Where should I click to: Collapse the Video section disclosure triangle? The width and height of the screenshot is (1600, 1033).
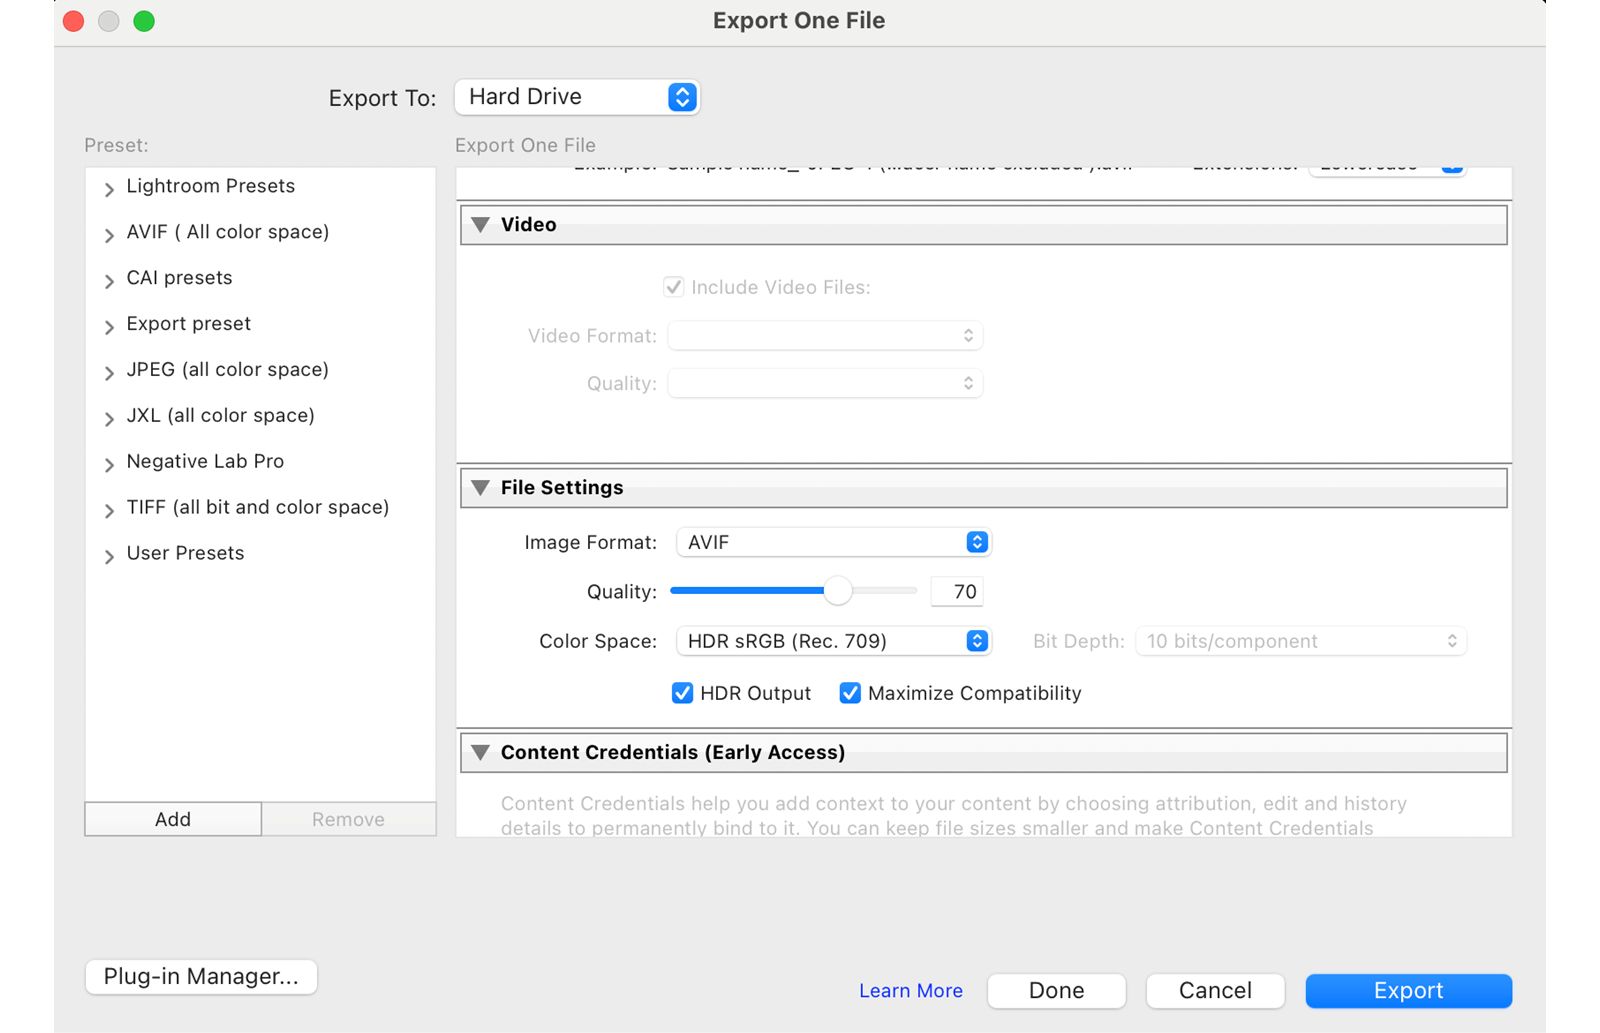point(481,225)
